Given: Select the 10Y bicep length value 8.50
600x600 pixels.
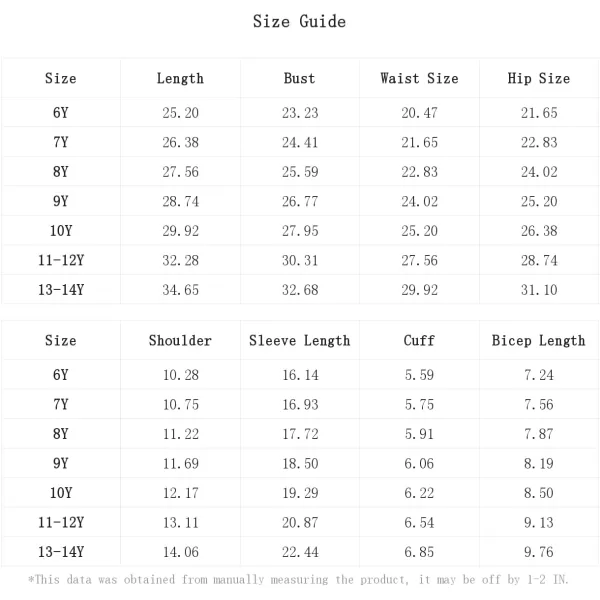Looking at the screenshot, I should coord(539,493).
